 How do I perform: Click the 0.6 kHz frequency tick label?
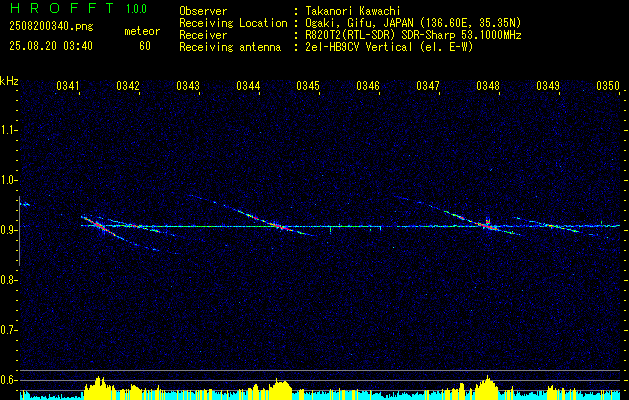click(8, 380)
